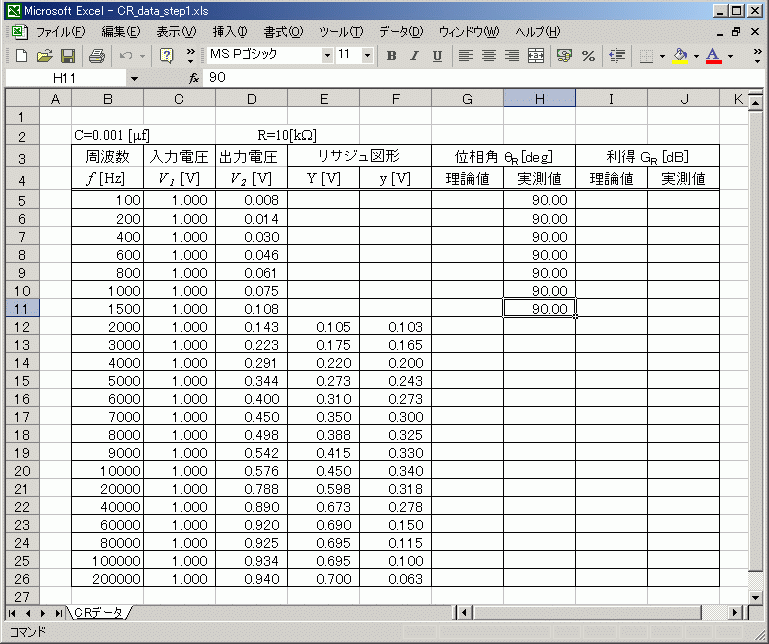
Task: Open the データ(D) menu
Action: pyautogui.click(x=400, y=32)
